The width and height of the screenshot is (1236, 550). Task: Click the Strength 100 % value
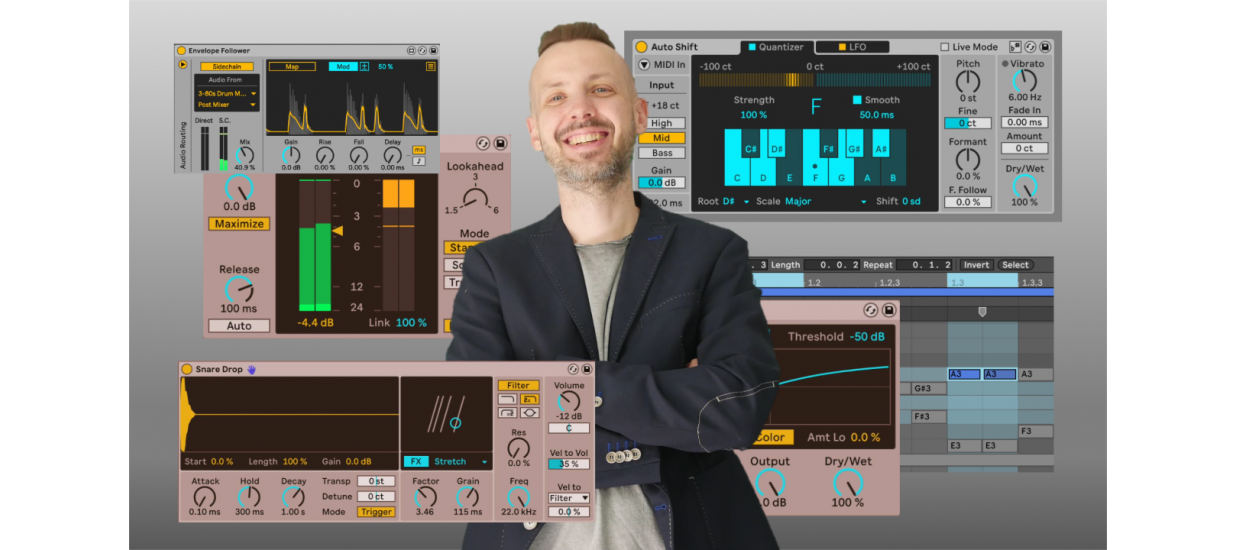click(754, 115)
